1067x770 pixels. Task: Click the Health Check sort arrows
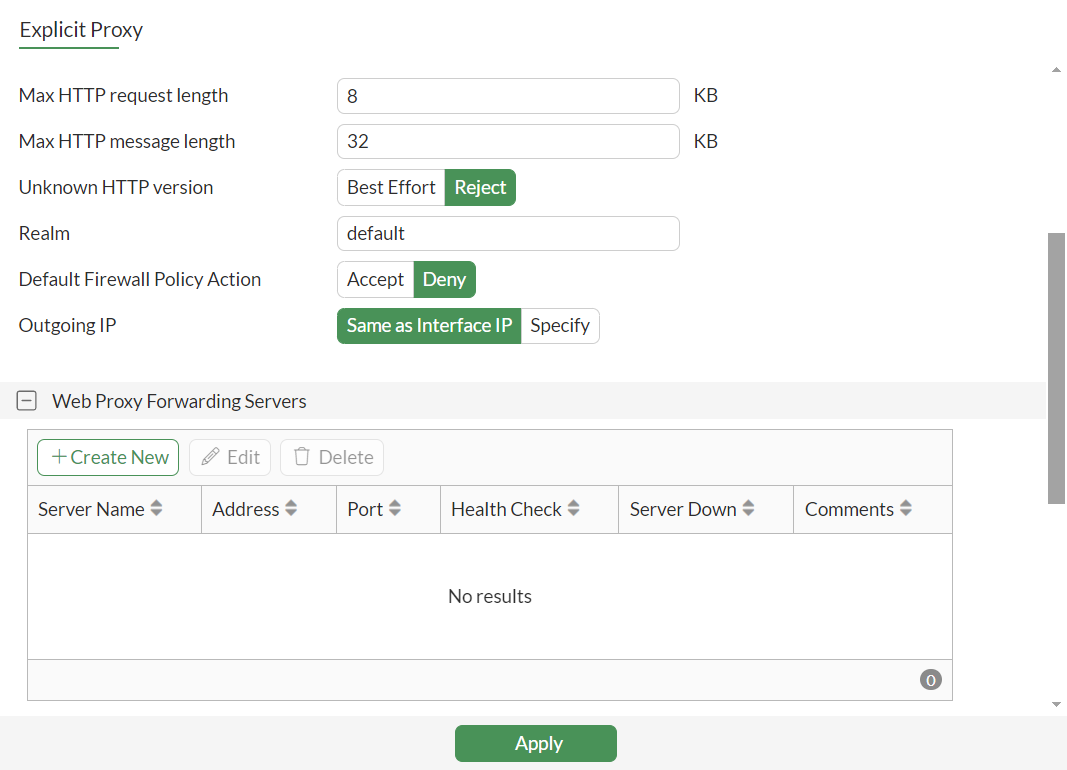(x=573, y=509)
